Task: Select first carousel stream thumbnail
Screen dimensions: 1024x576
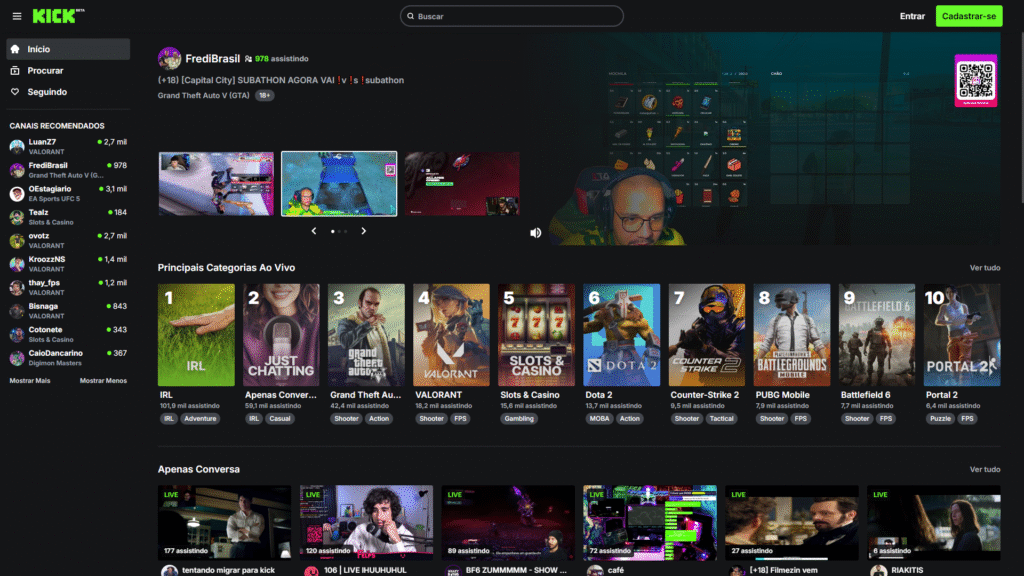Action: (216, 184)
